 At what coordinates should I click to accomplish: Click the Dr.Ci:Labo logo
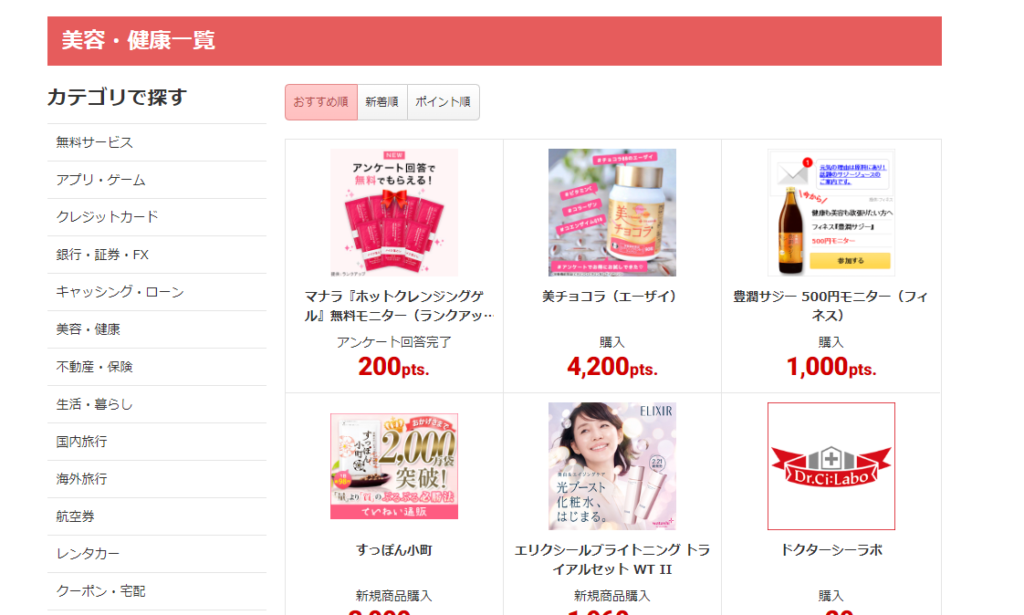[x=831, y=466]
